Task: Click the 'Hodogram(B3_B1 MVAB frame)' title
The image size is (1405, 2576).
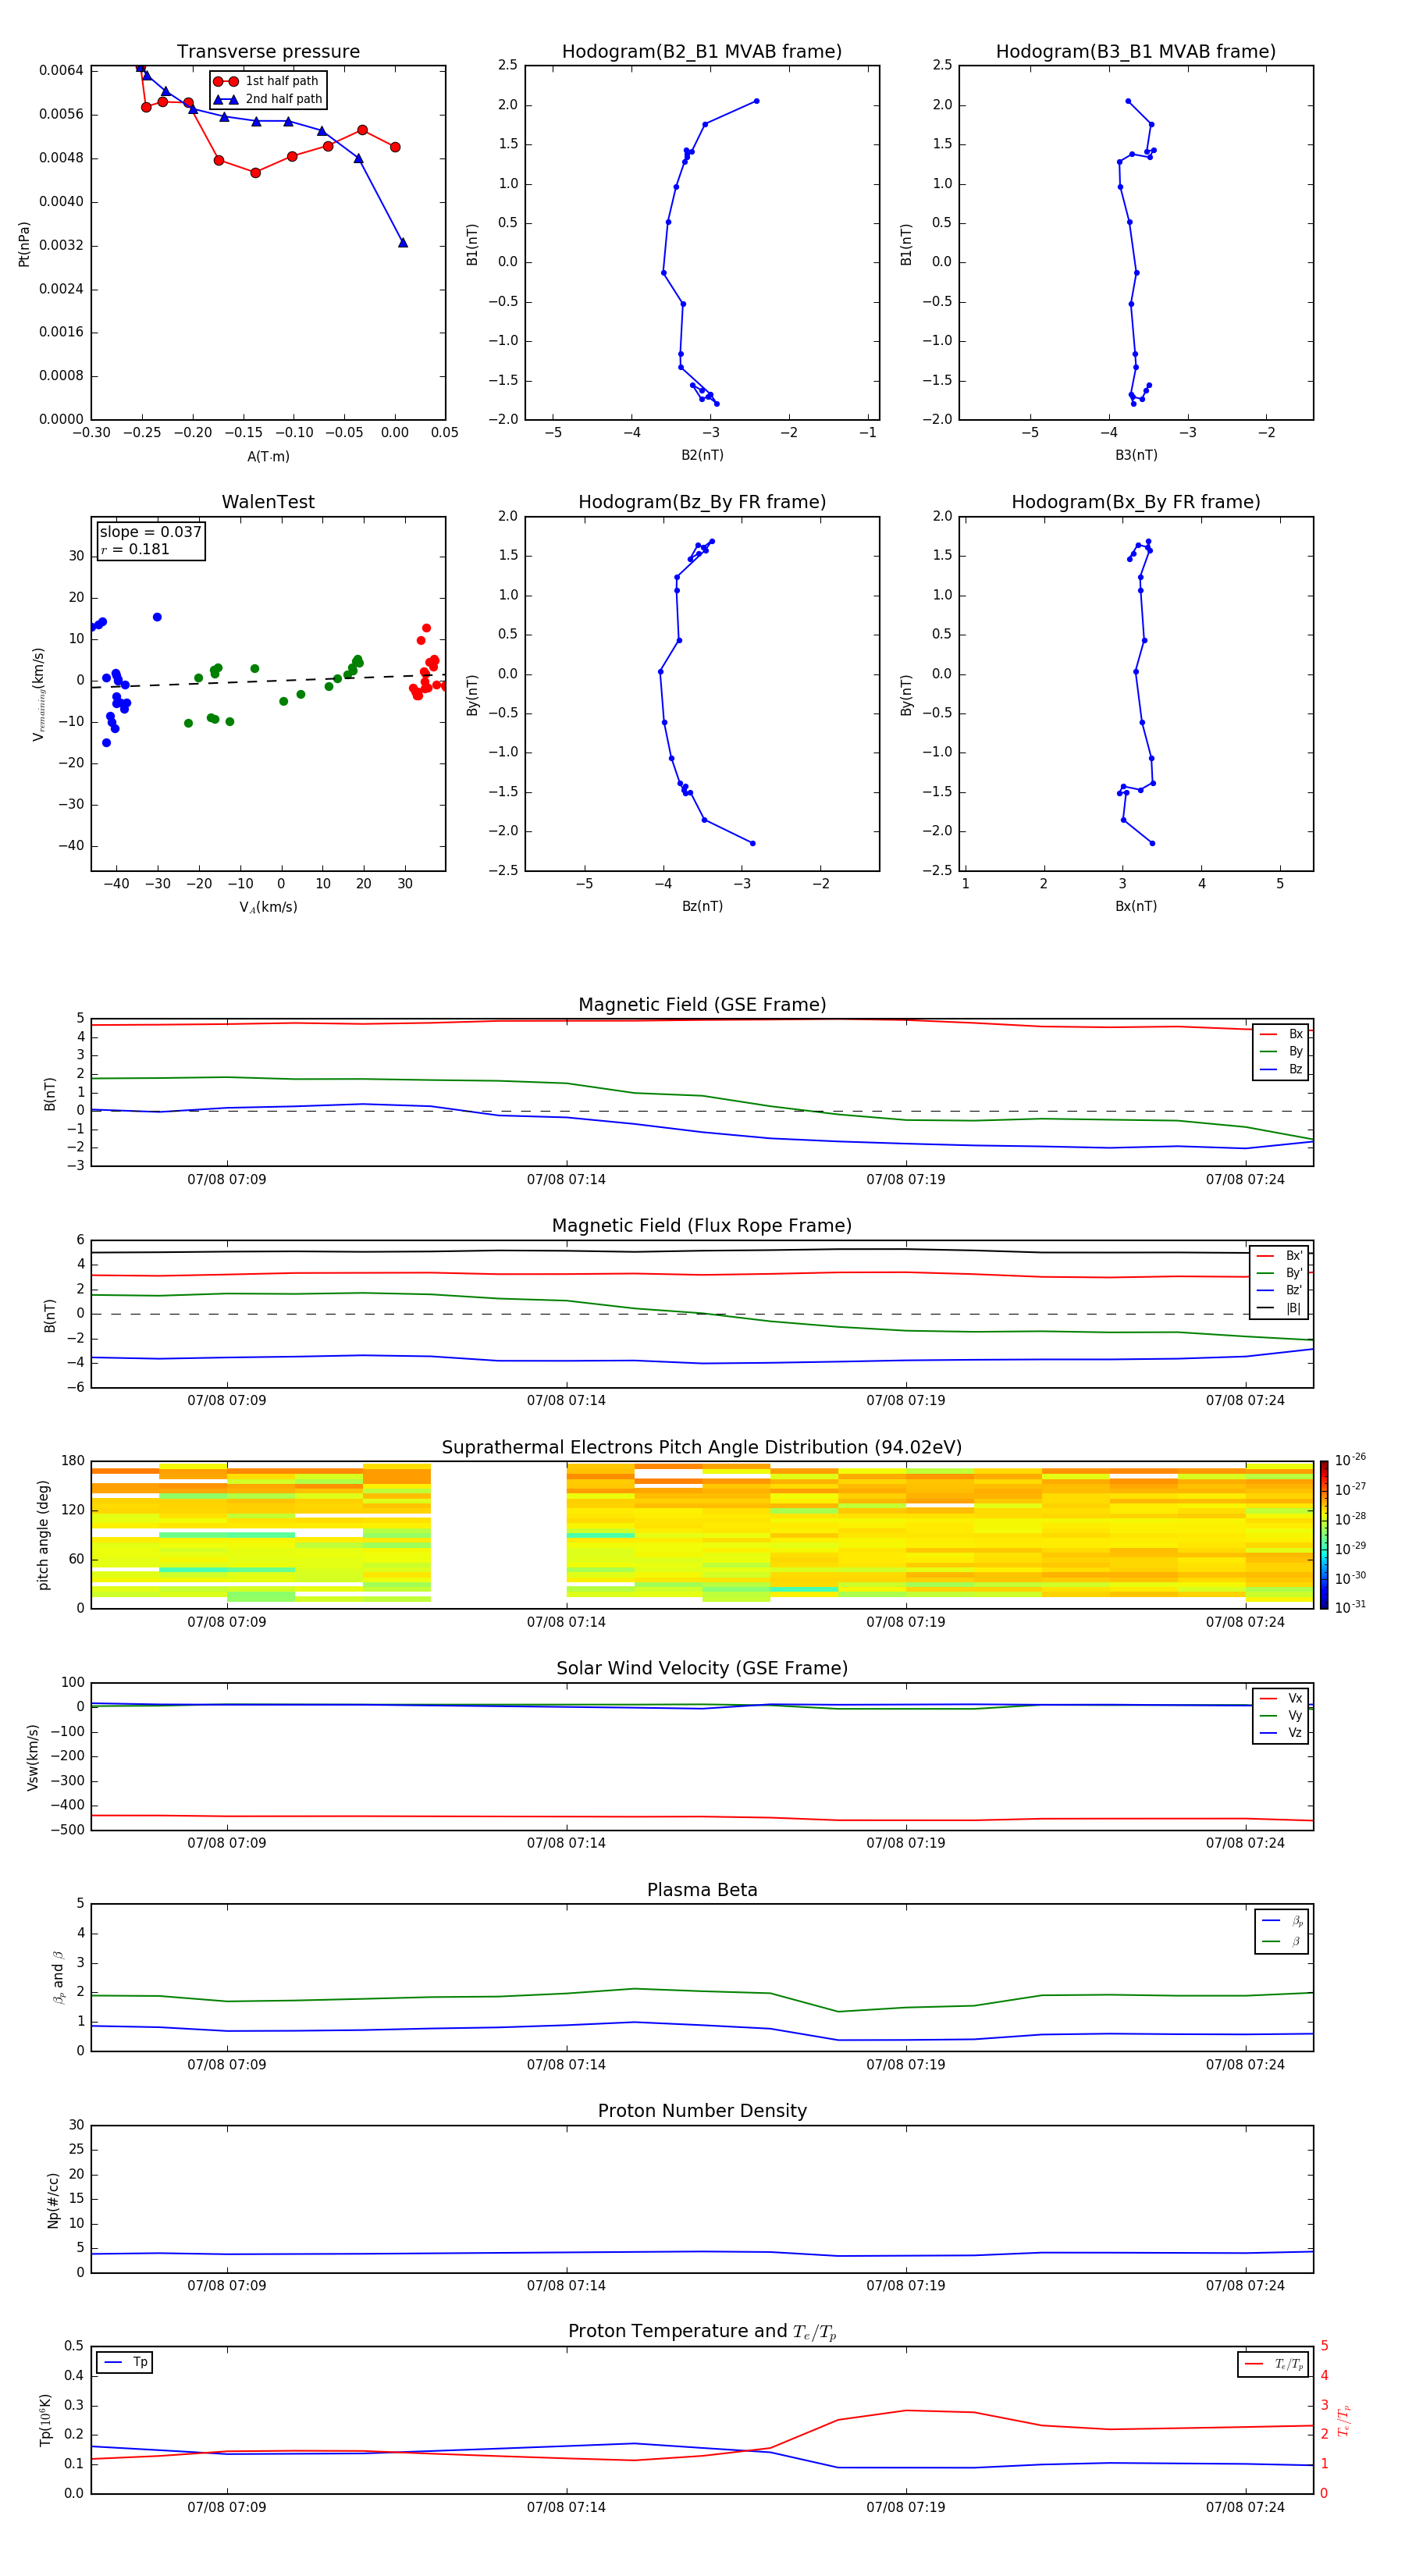Action: click(x=1136, y=52)
